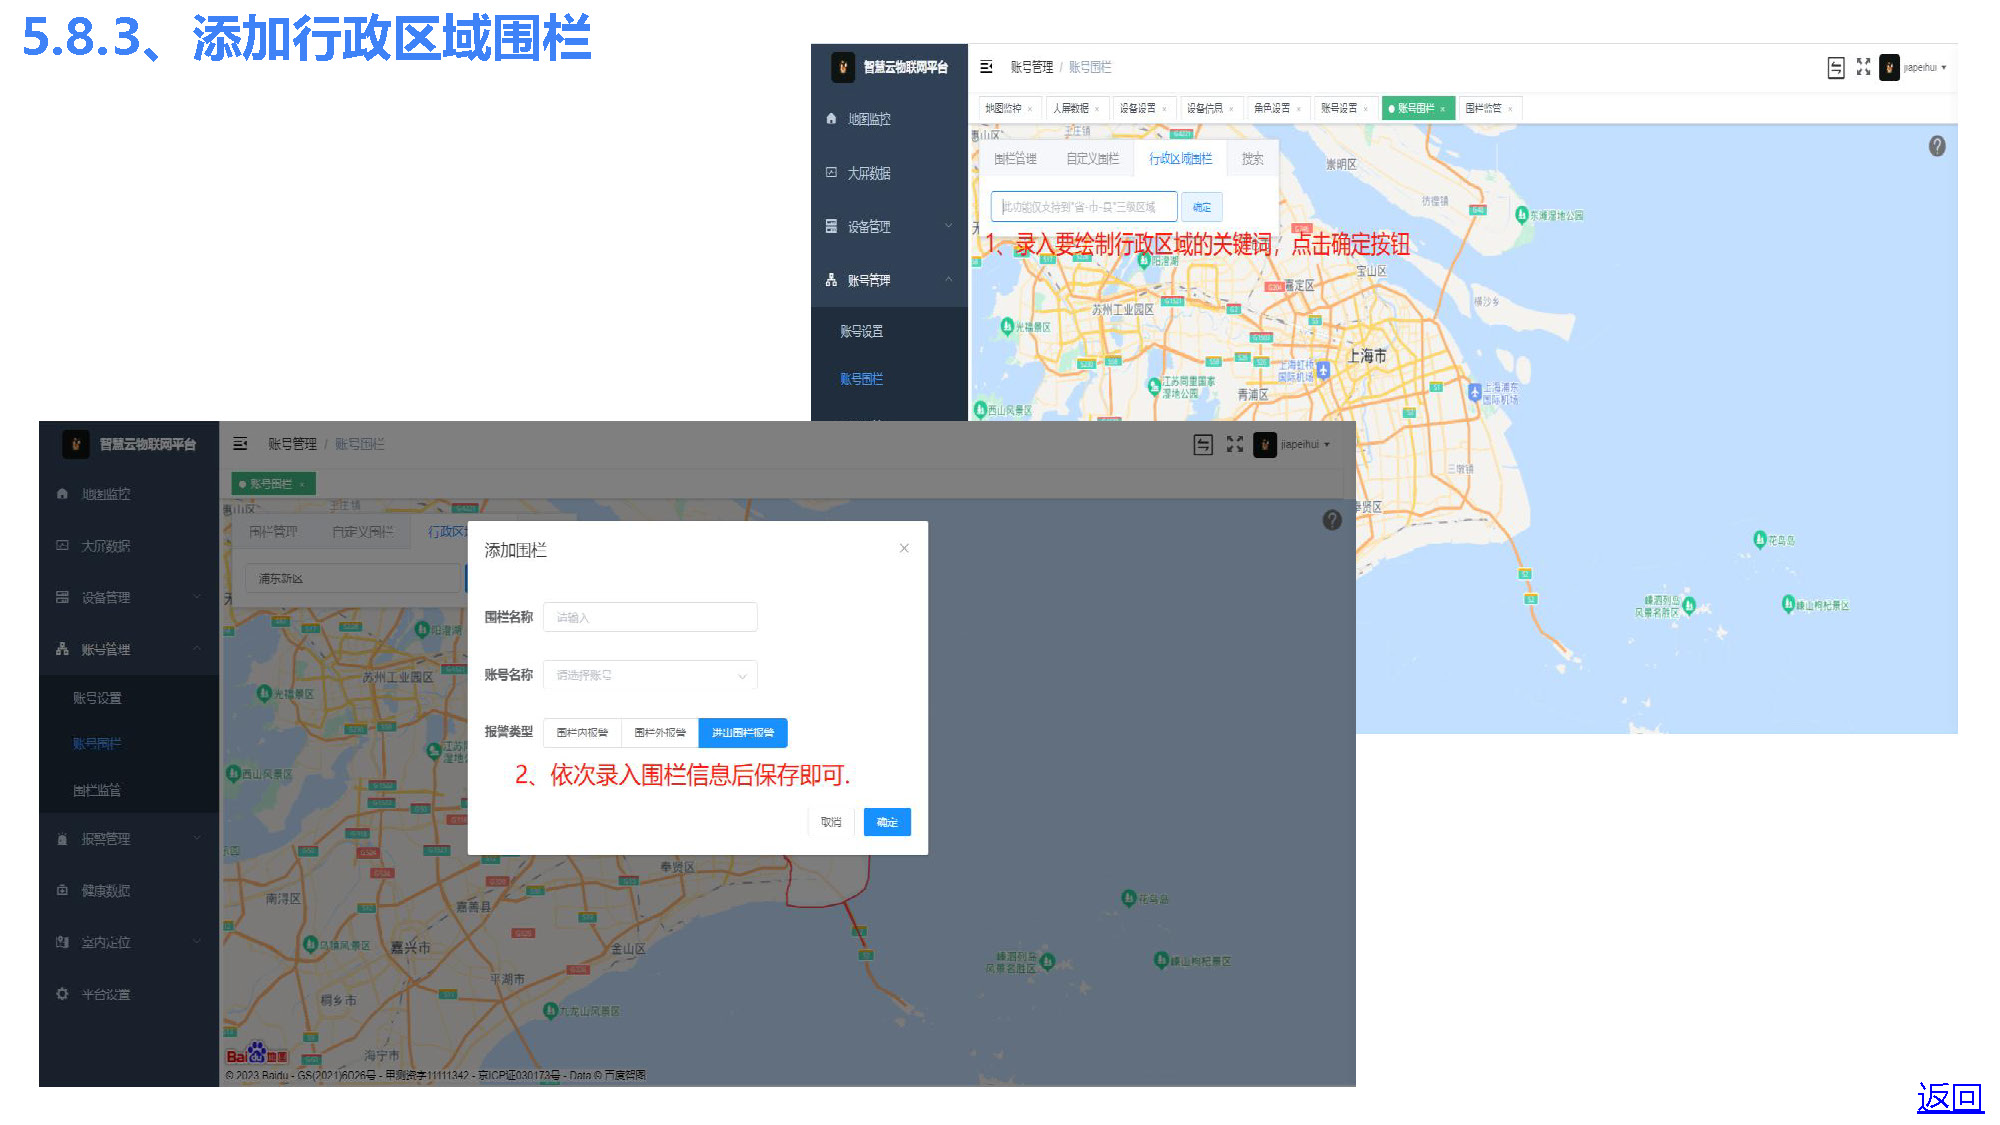Viewport: 2000px width, 1125px height.
Task: Click the 返回 link at bottom right
Action: [1950, 1097]
